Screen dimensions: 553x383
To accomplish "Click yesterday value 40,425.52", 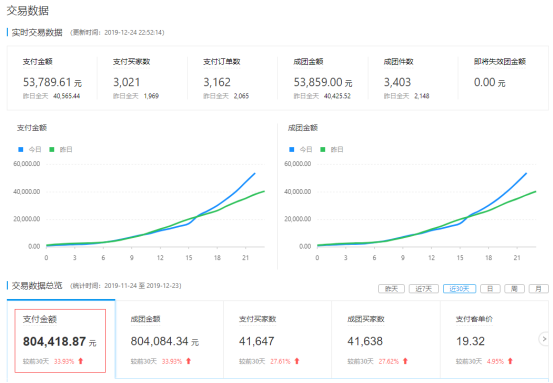I will pyautogui.click(x=337, y=96).
